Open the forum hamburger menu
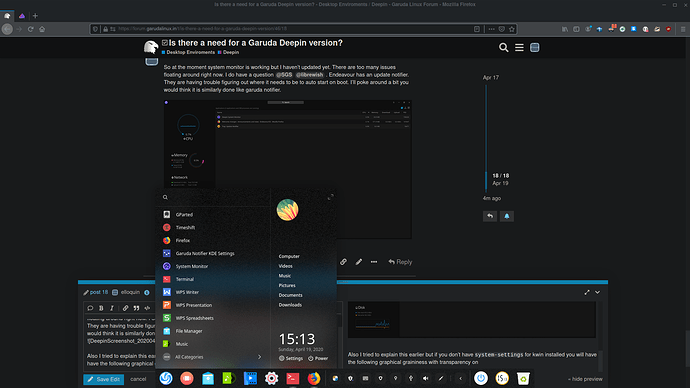The image size is (690, 388). (519, 48)
